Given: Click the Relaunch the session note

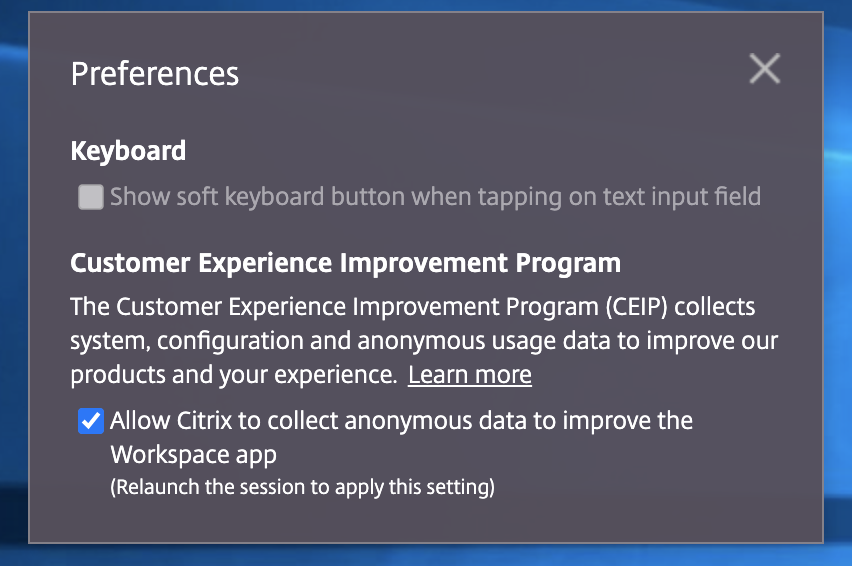Looking at the screenshot, I should point(303,488).
